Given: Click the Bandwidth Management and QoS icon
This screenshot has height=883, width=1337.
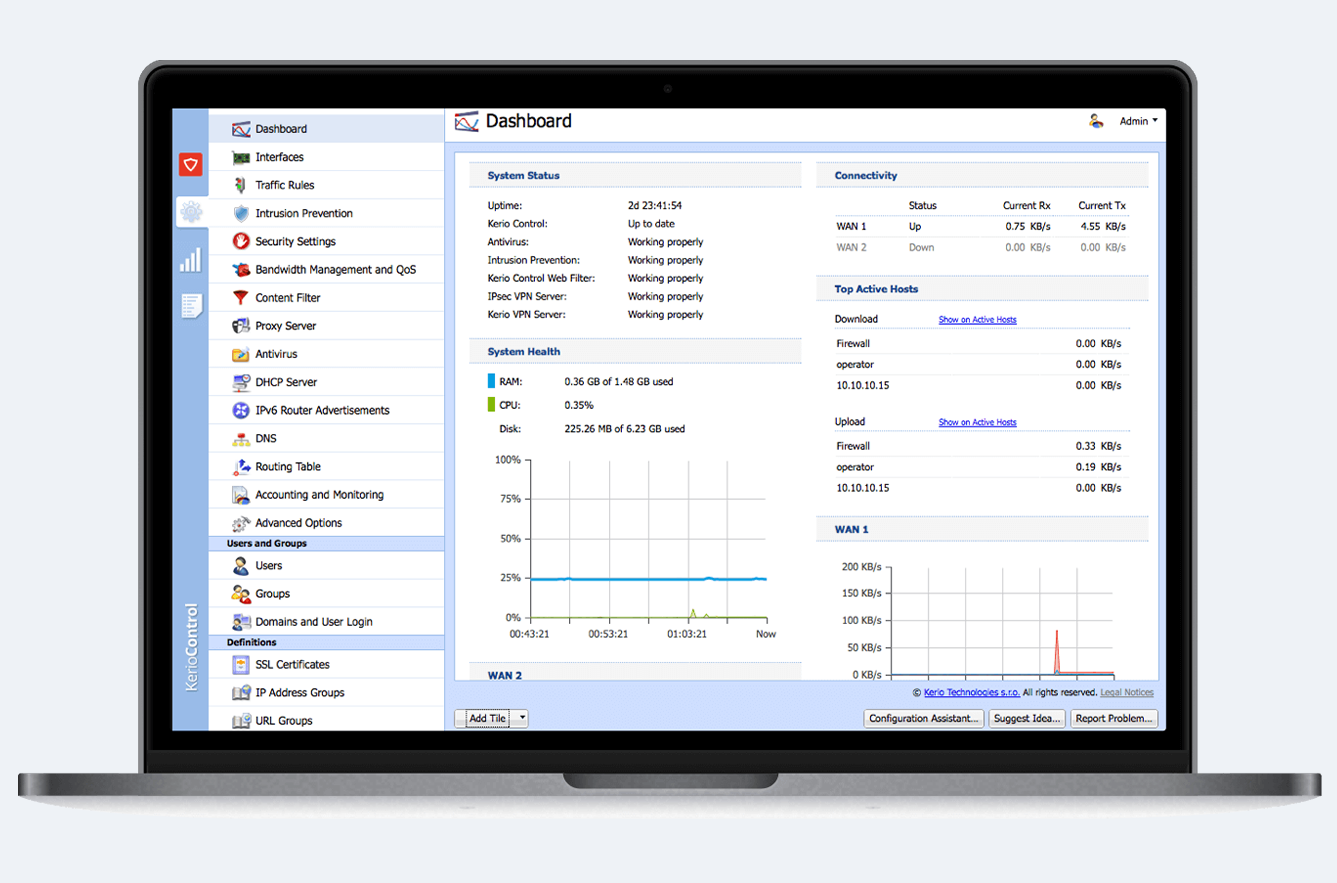Looking at the screenshot, I should 241,269.
